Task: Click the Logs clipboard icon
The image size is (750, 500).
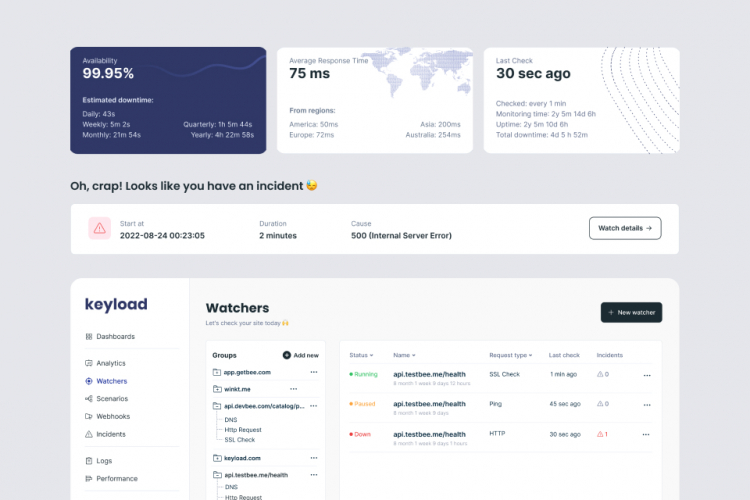Action: pyautogui.click(x=88, y=461)
